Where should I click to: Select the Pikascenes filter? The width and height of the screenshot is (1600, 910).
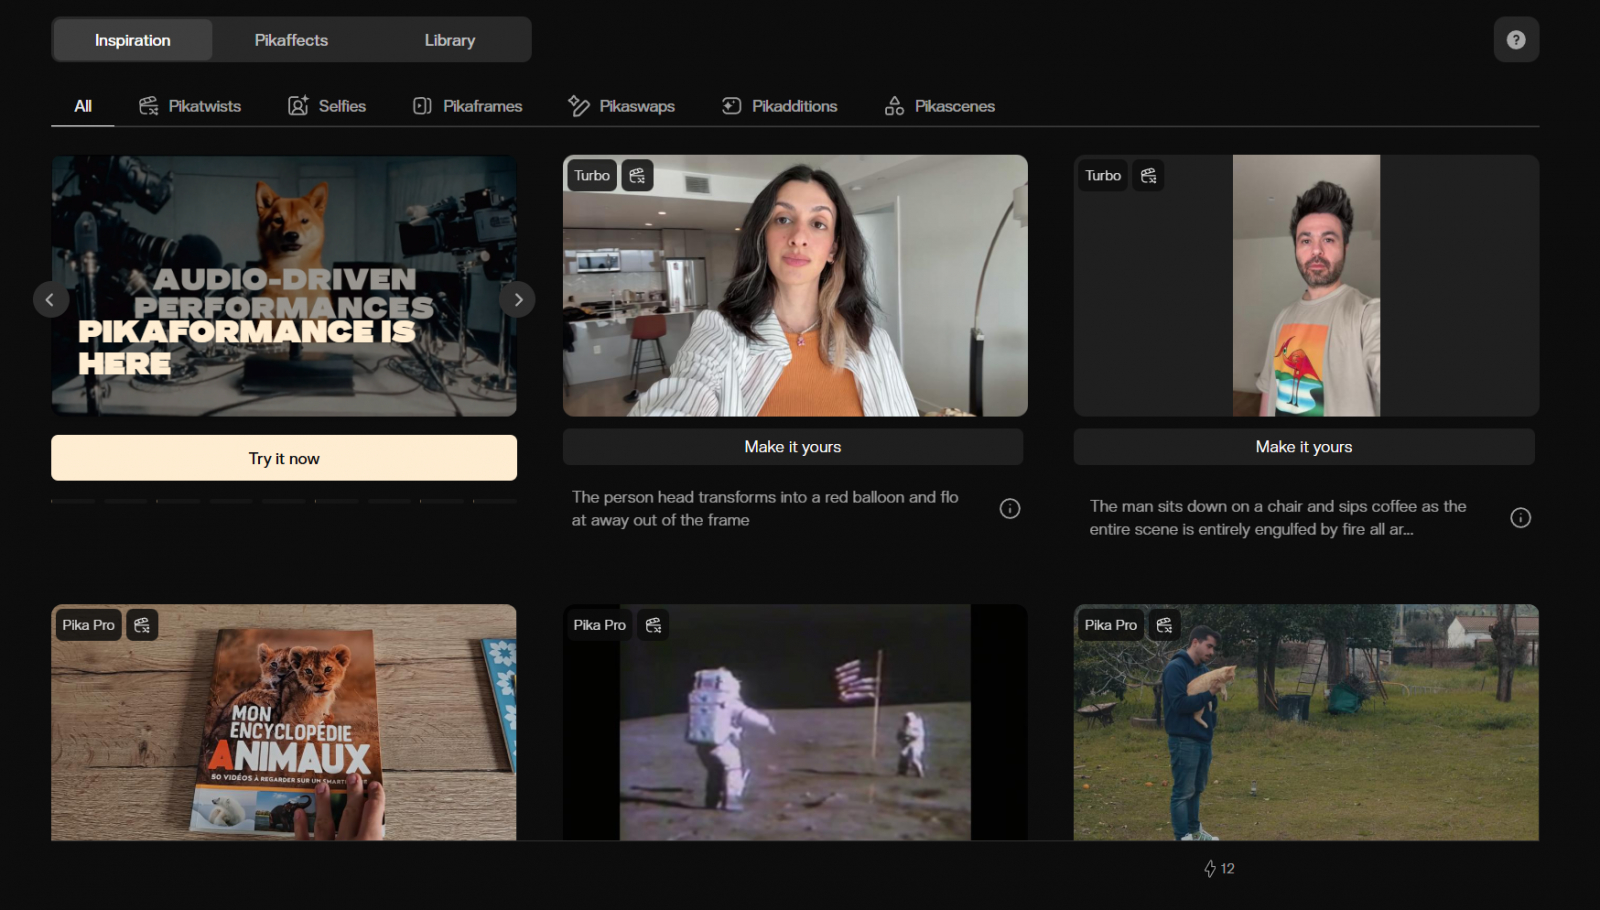939,106
